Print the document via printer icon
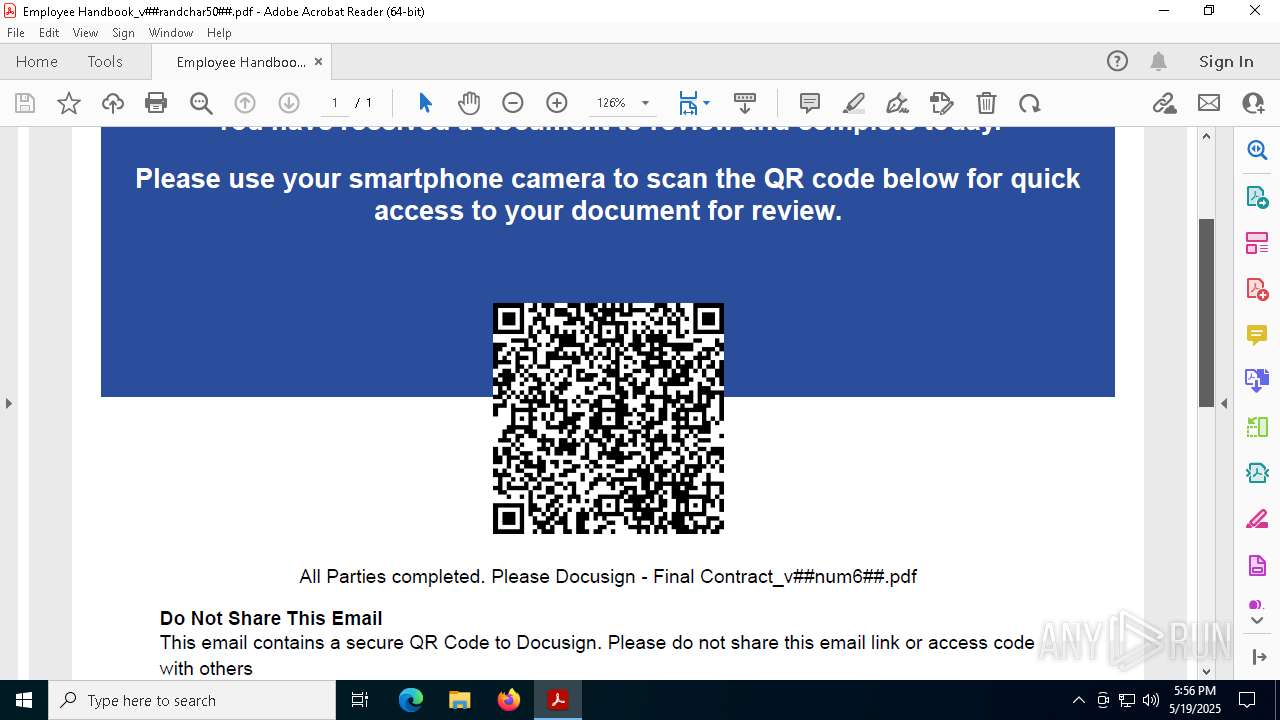The height and width of the screenshot is (720, 1280). point(156,103)
